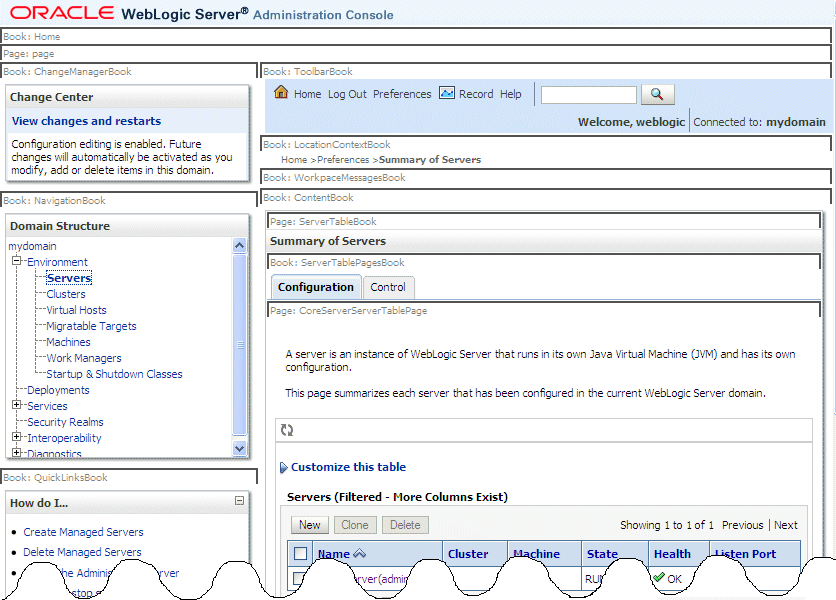Click Domain Structure scroll down arrow
Screen dimensions: 836x600
click(x=239, y=449)
